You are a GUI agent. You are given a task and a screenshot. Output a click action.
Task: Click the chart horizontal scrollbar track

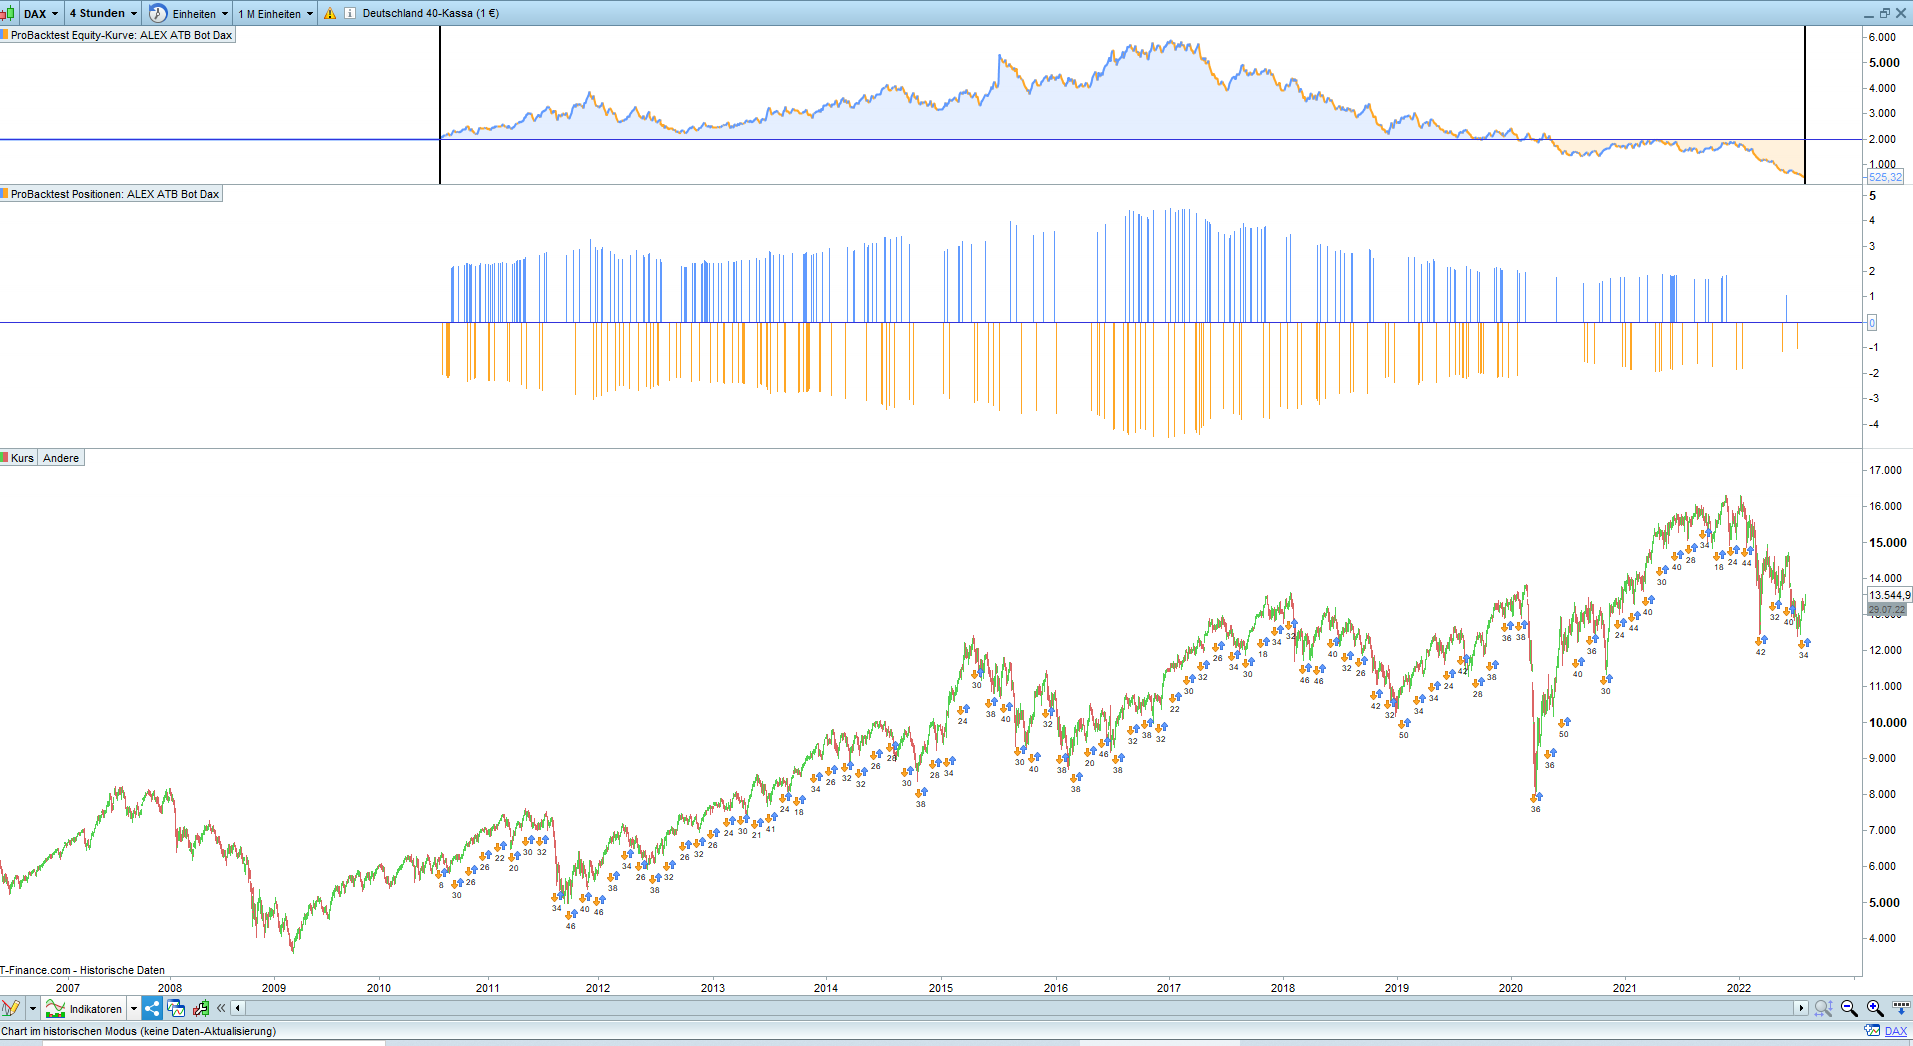point(1019,1008)
